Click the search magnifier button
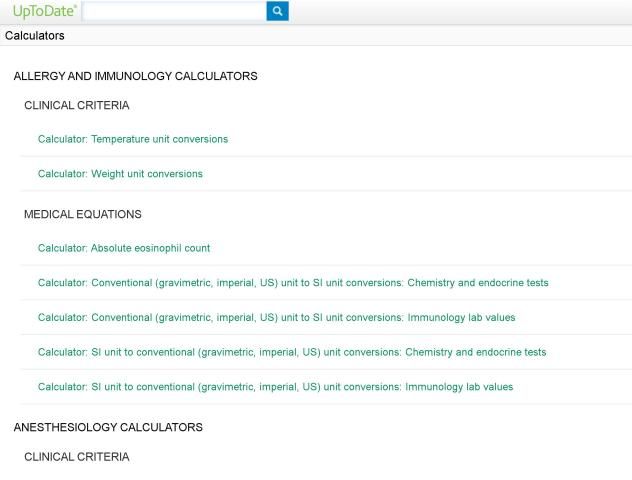 (277, 11)
